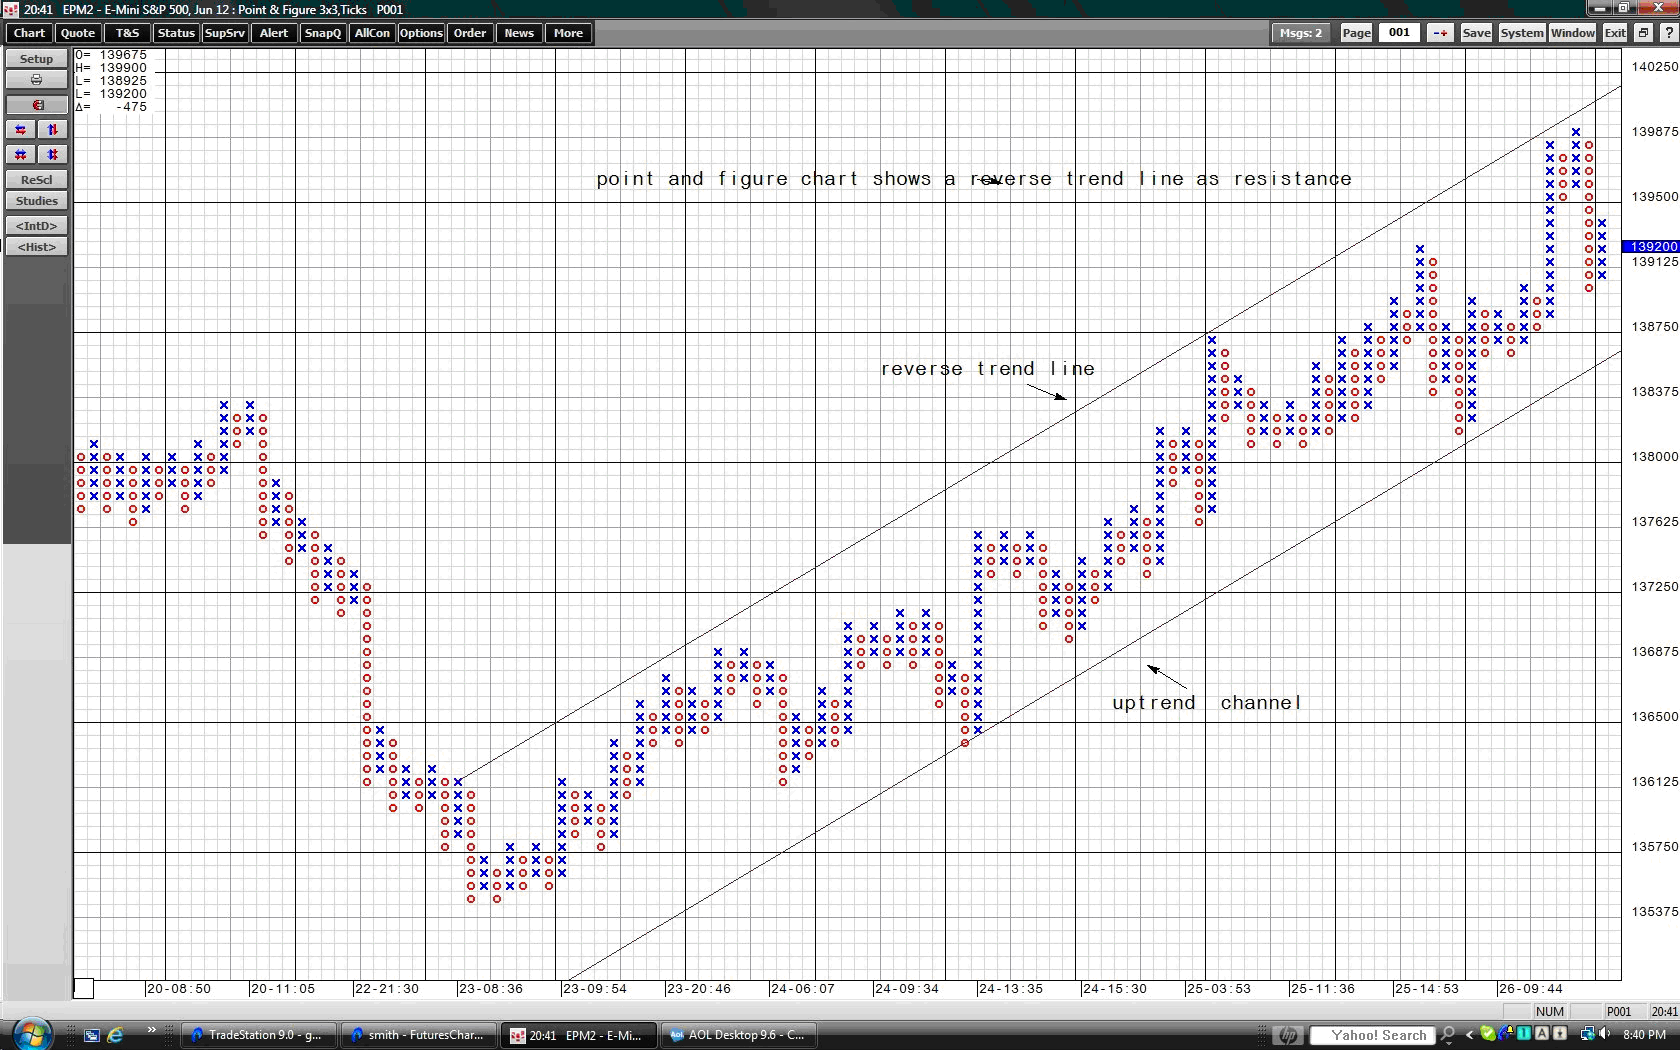
Task: Click the 'uptrend channel' annotation text
Action: [x=1207, y=703]
